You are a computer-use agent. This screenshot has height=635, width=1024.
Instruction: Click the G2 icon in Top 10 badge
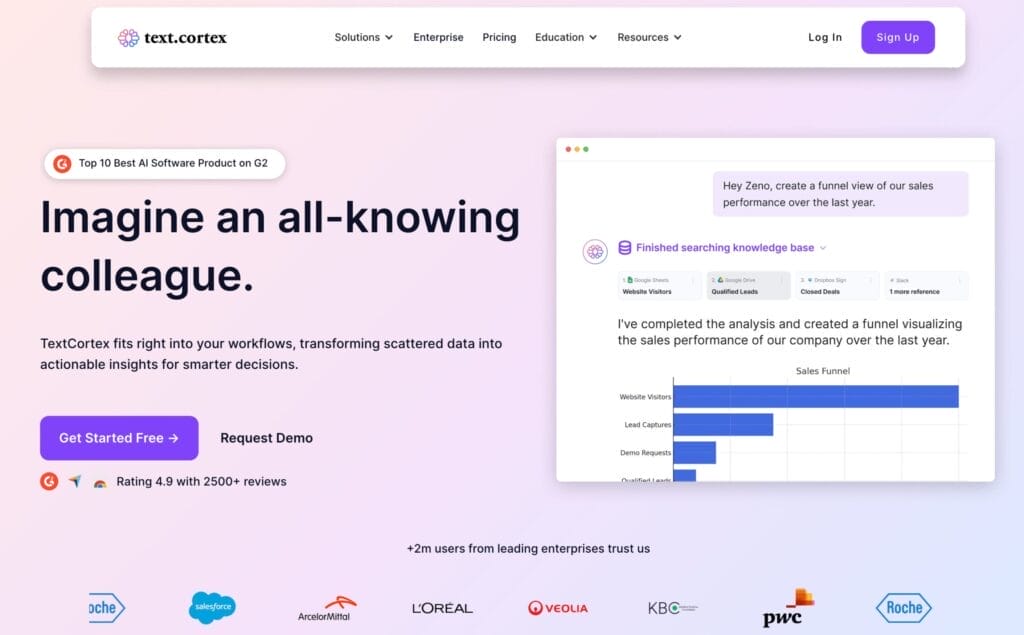(62, 163)
